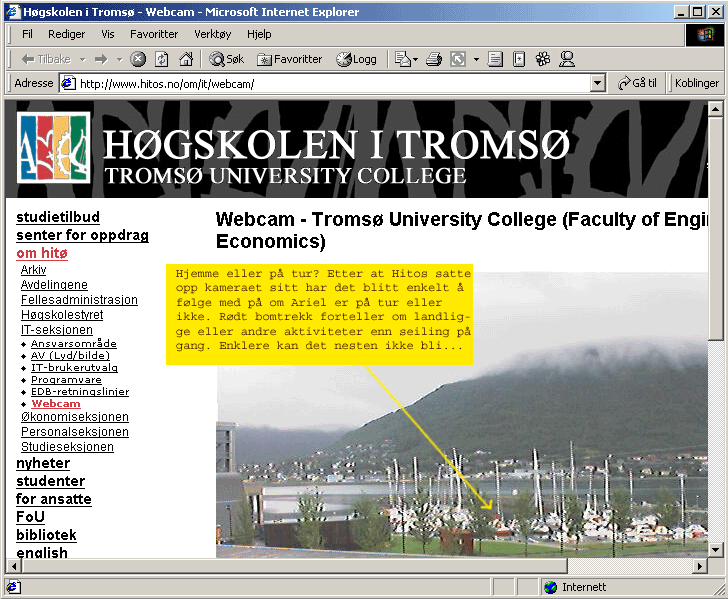The height and width of the screenshot is (599, 728).
Task: Click the Print icon
Action: [434, 59]
